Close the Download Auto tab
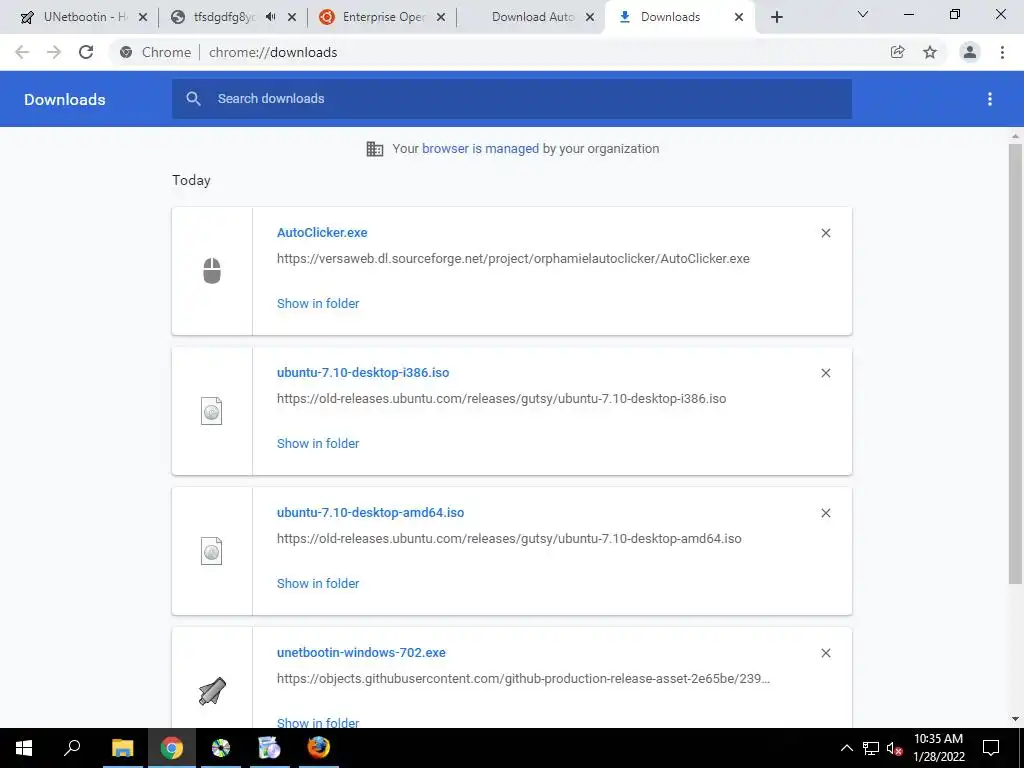The image size is (1024, 768). [590, 17]
